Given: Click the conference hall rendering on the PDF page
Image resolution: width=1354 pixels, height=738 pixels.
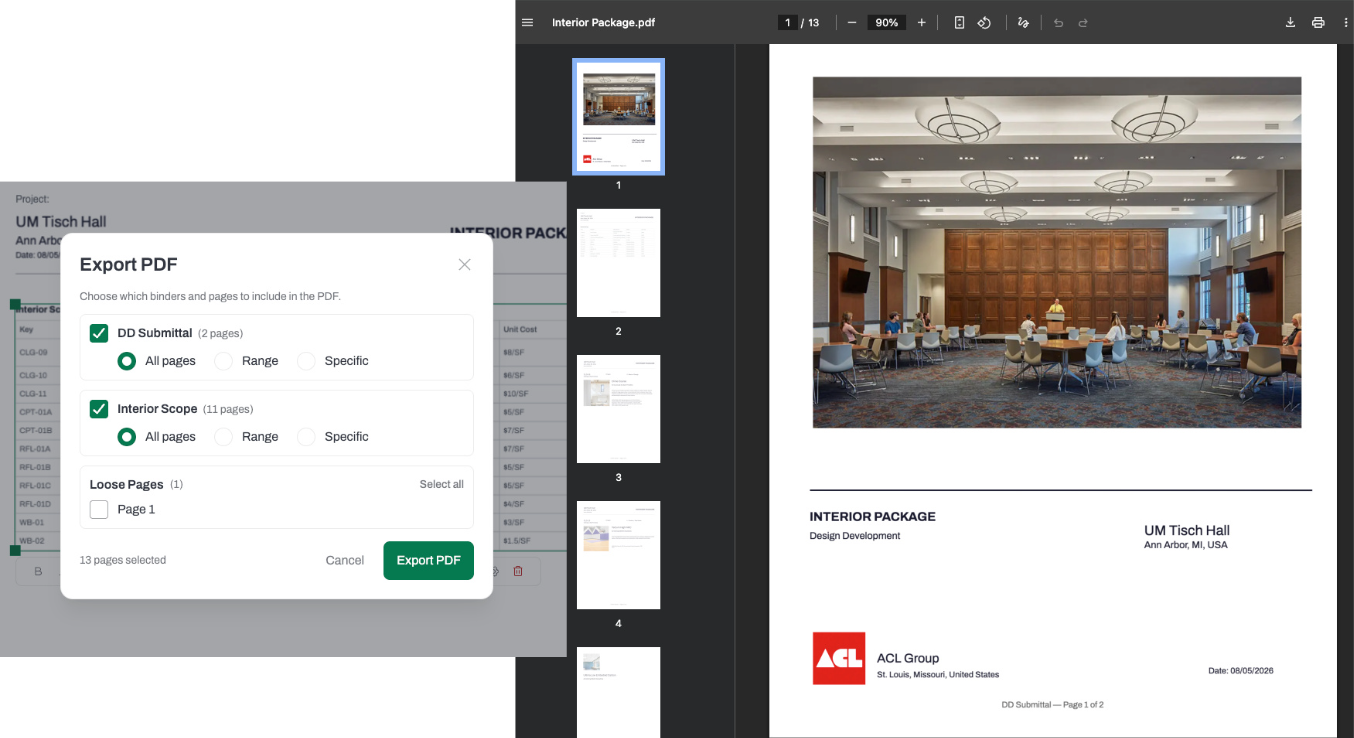Looking at the screenshot, I should pos(1057,252).
